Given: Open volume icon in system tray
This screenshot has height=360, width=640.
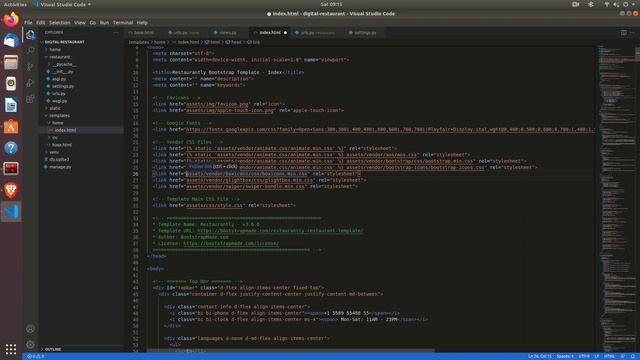Looking at the screenshot, I should pos(616,4).
